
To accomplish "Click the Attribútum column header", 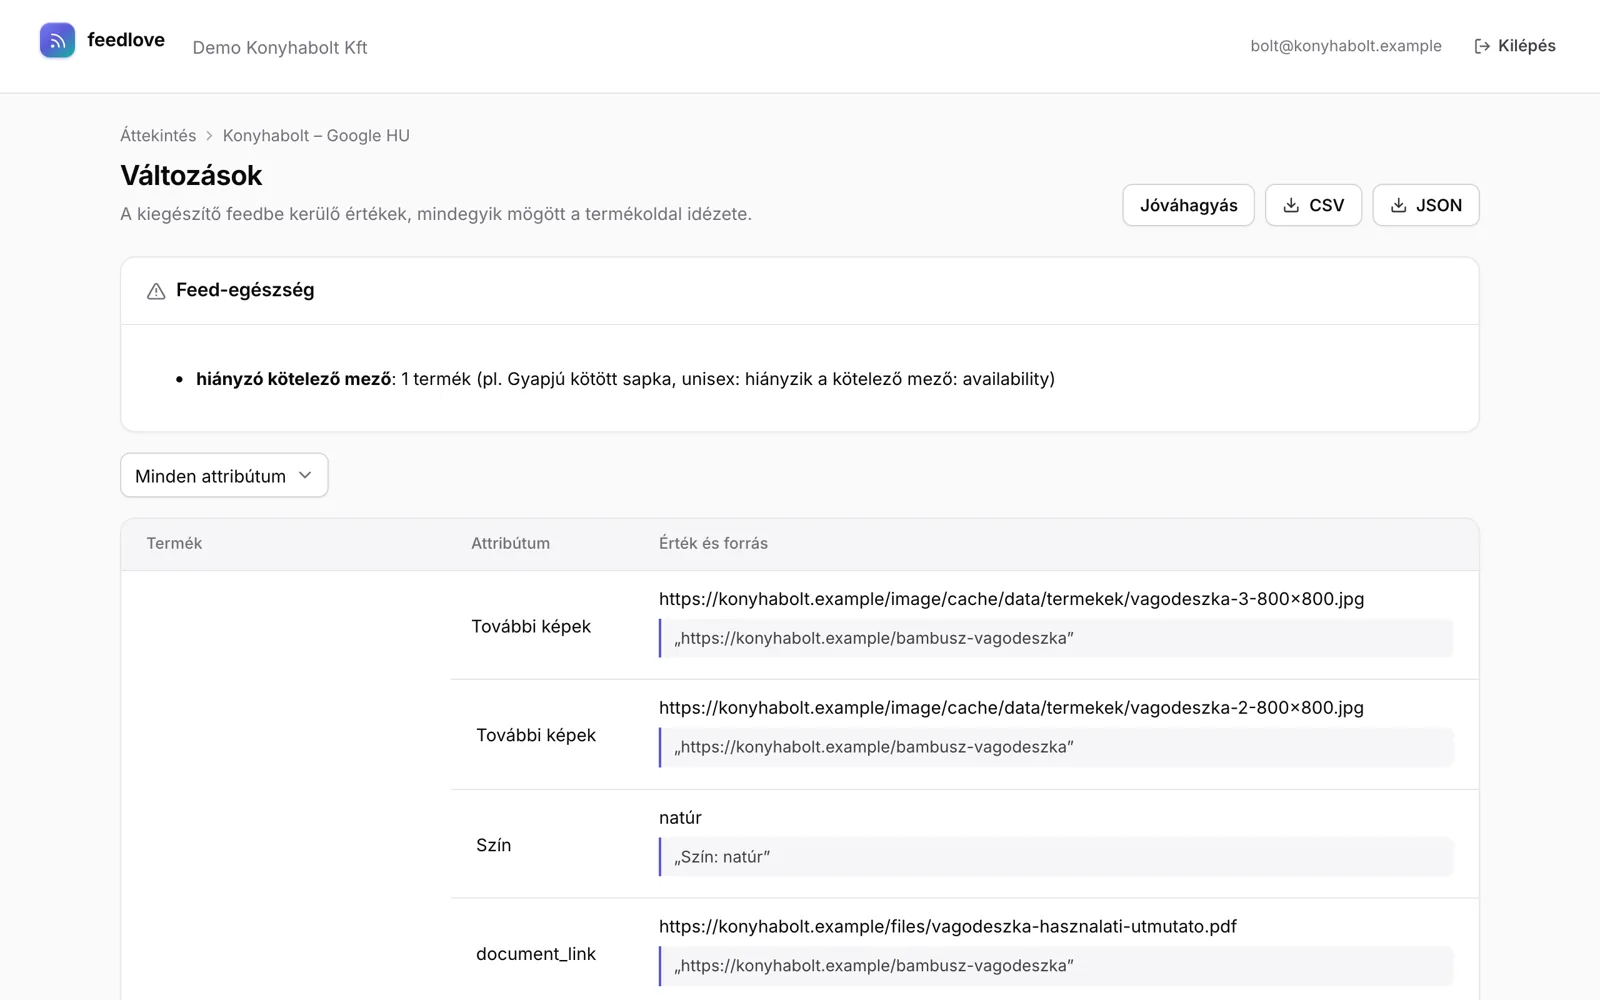I will [x=510, y=543].
